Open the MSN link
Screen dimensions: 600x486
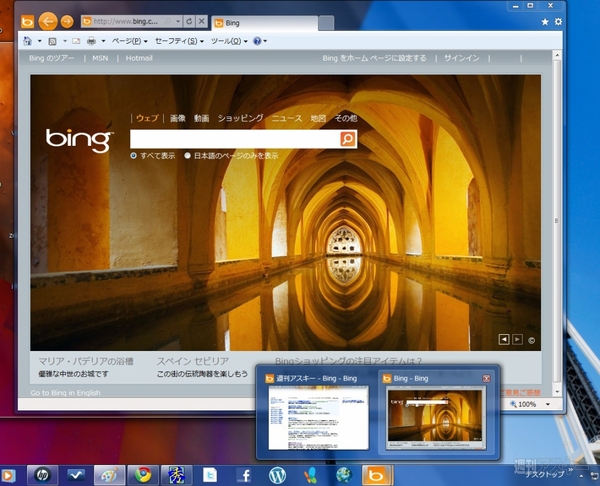pyautogui.click(x=100, y=58)
